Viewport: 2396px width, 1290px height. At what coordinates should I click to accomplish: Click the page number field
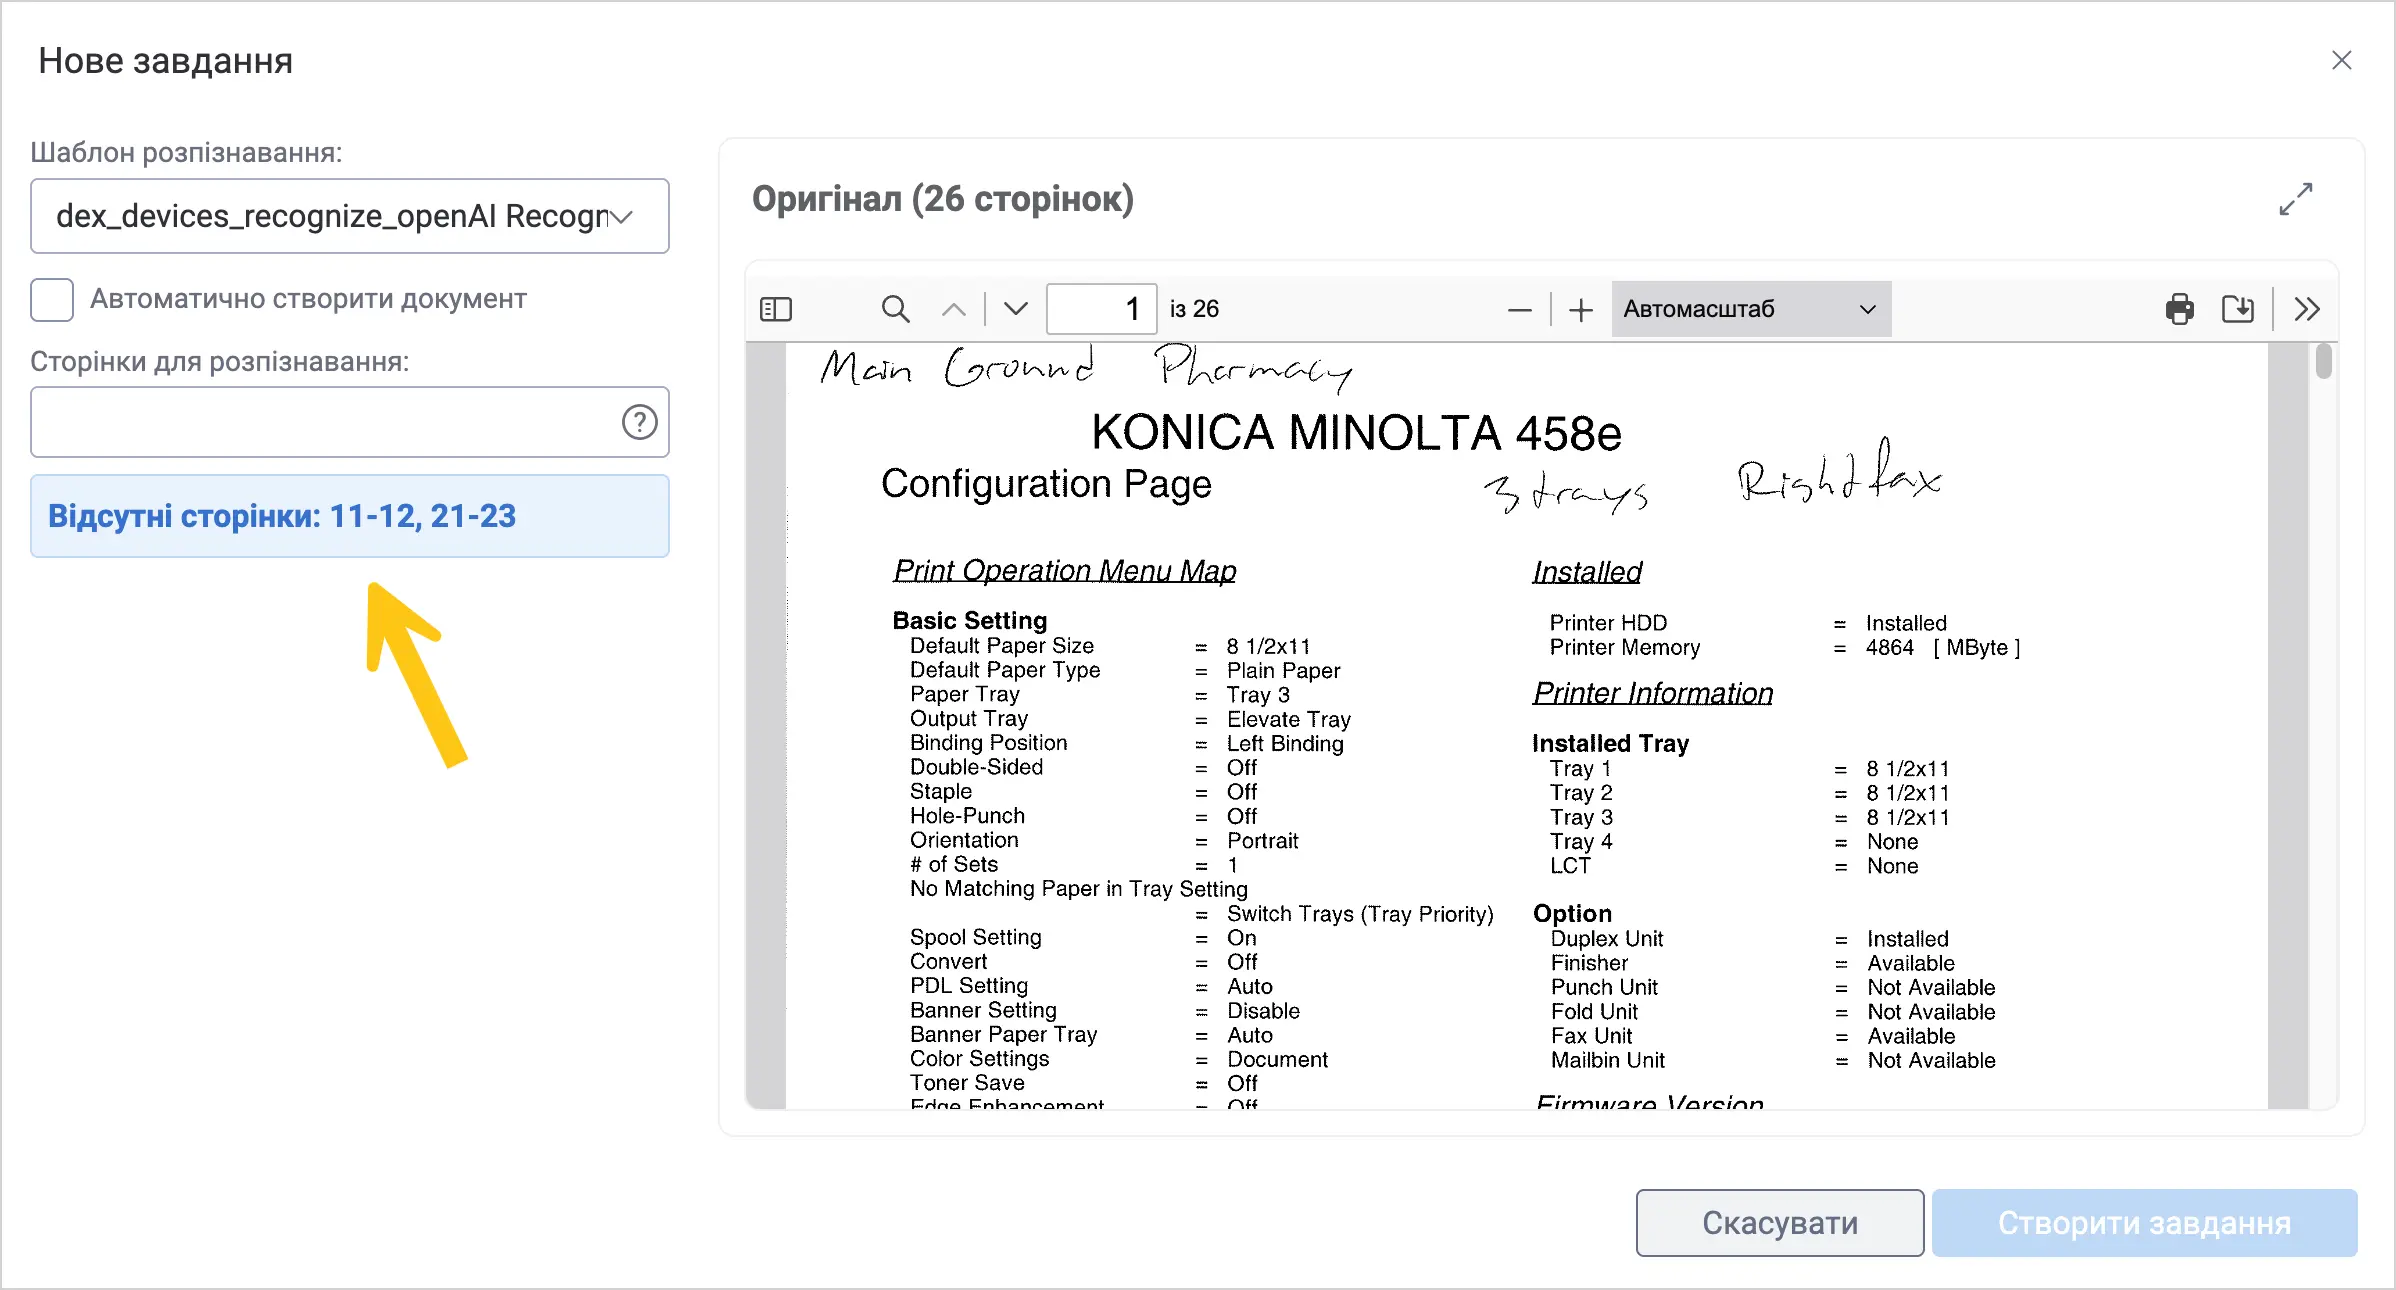pos(1101,309)
